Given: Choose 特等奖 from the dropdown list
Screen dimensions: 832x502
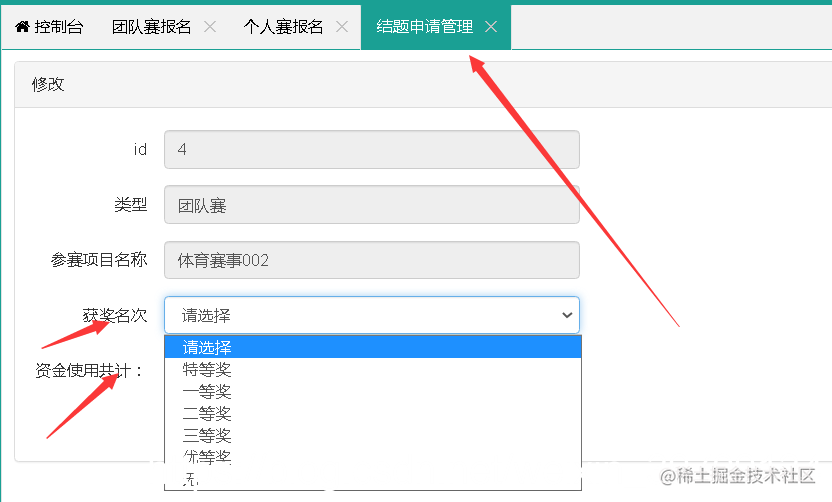Looking at the screenshot, I should coord(373,369).
